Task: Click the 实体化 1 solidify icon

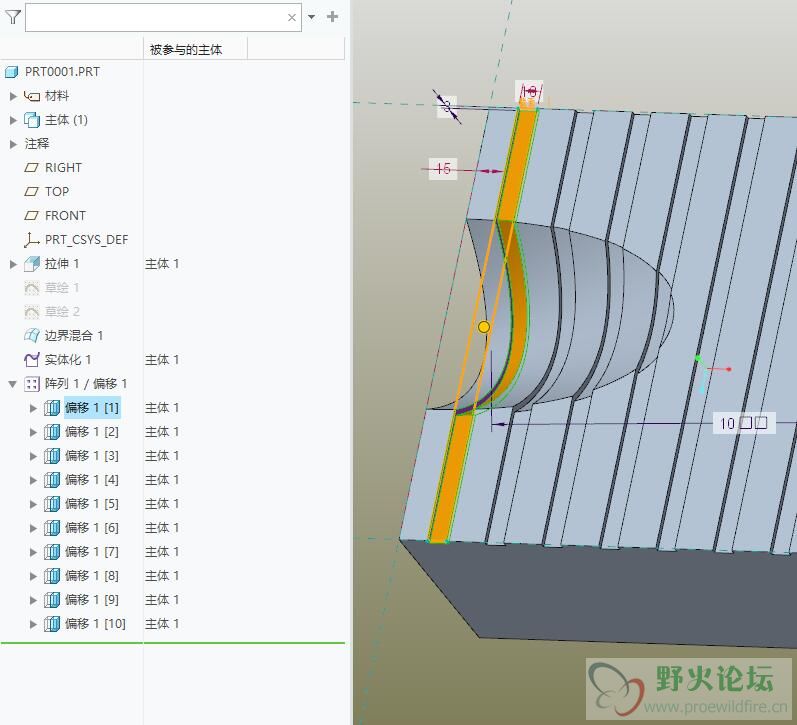Action: click(x=32, y=359)
